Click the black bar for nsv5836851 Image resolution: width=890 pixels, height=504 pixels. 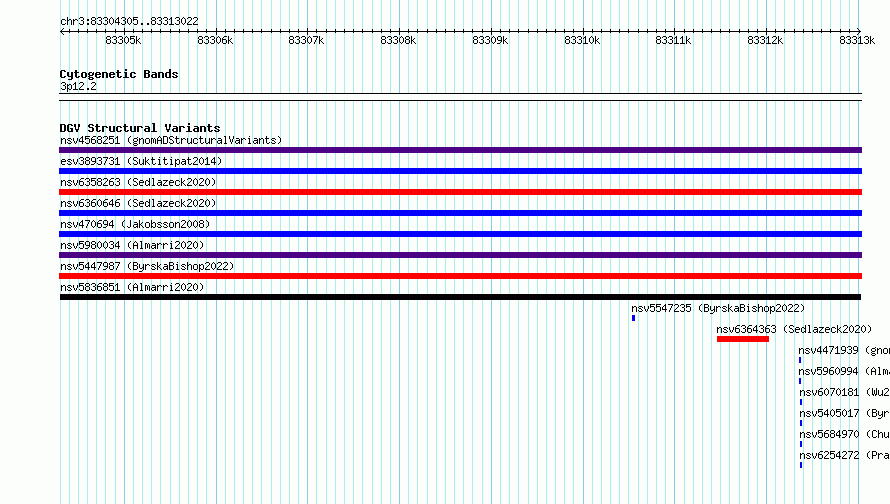click(460, 297)
